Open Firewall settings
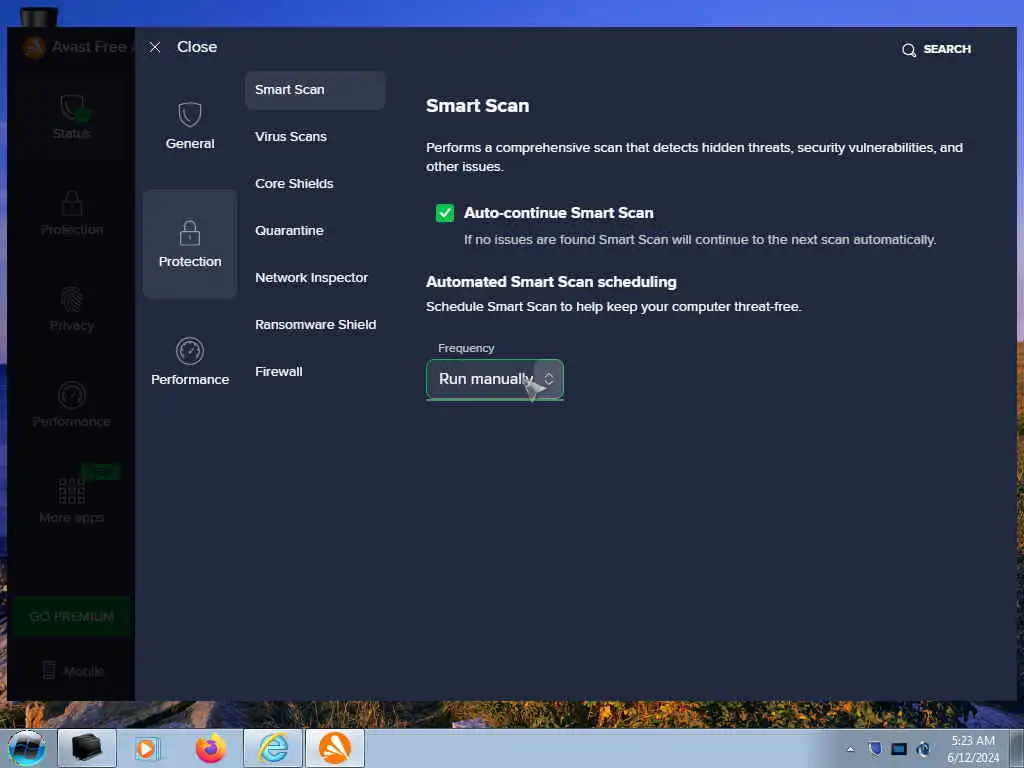 pos(279,372)
